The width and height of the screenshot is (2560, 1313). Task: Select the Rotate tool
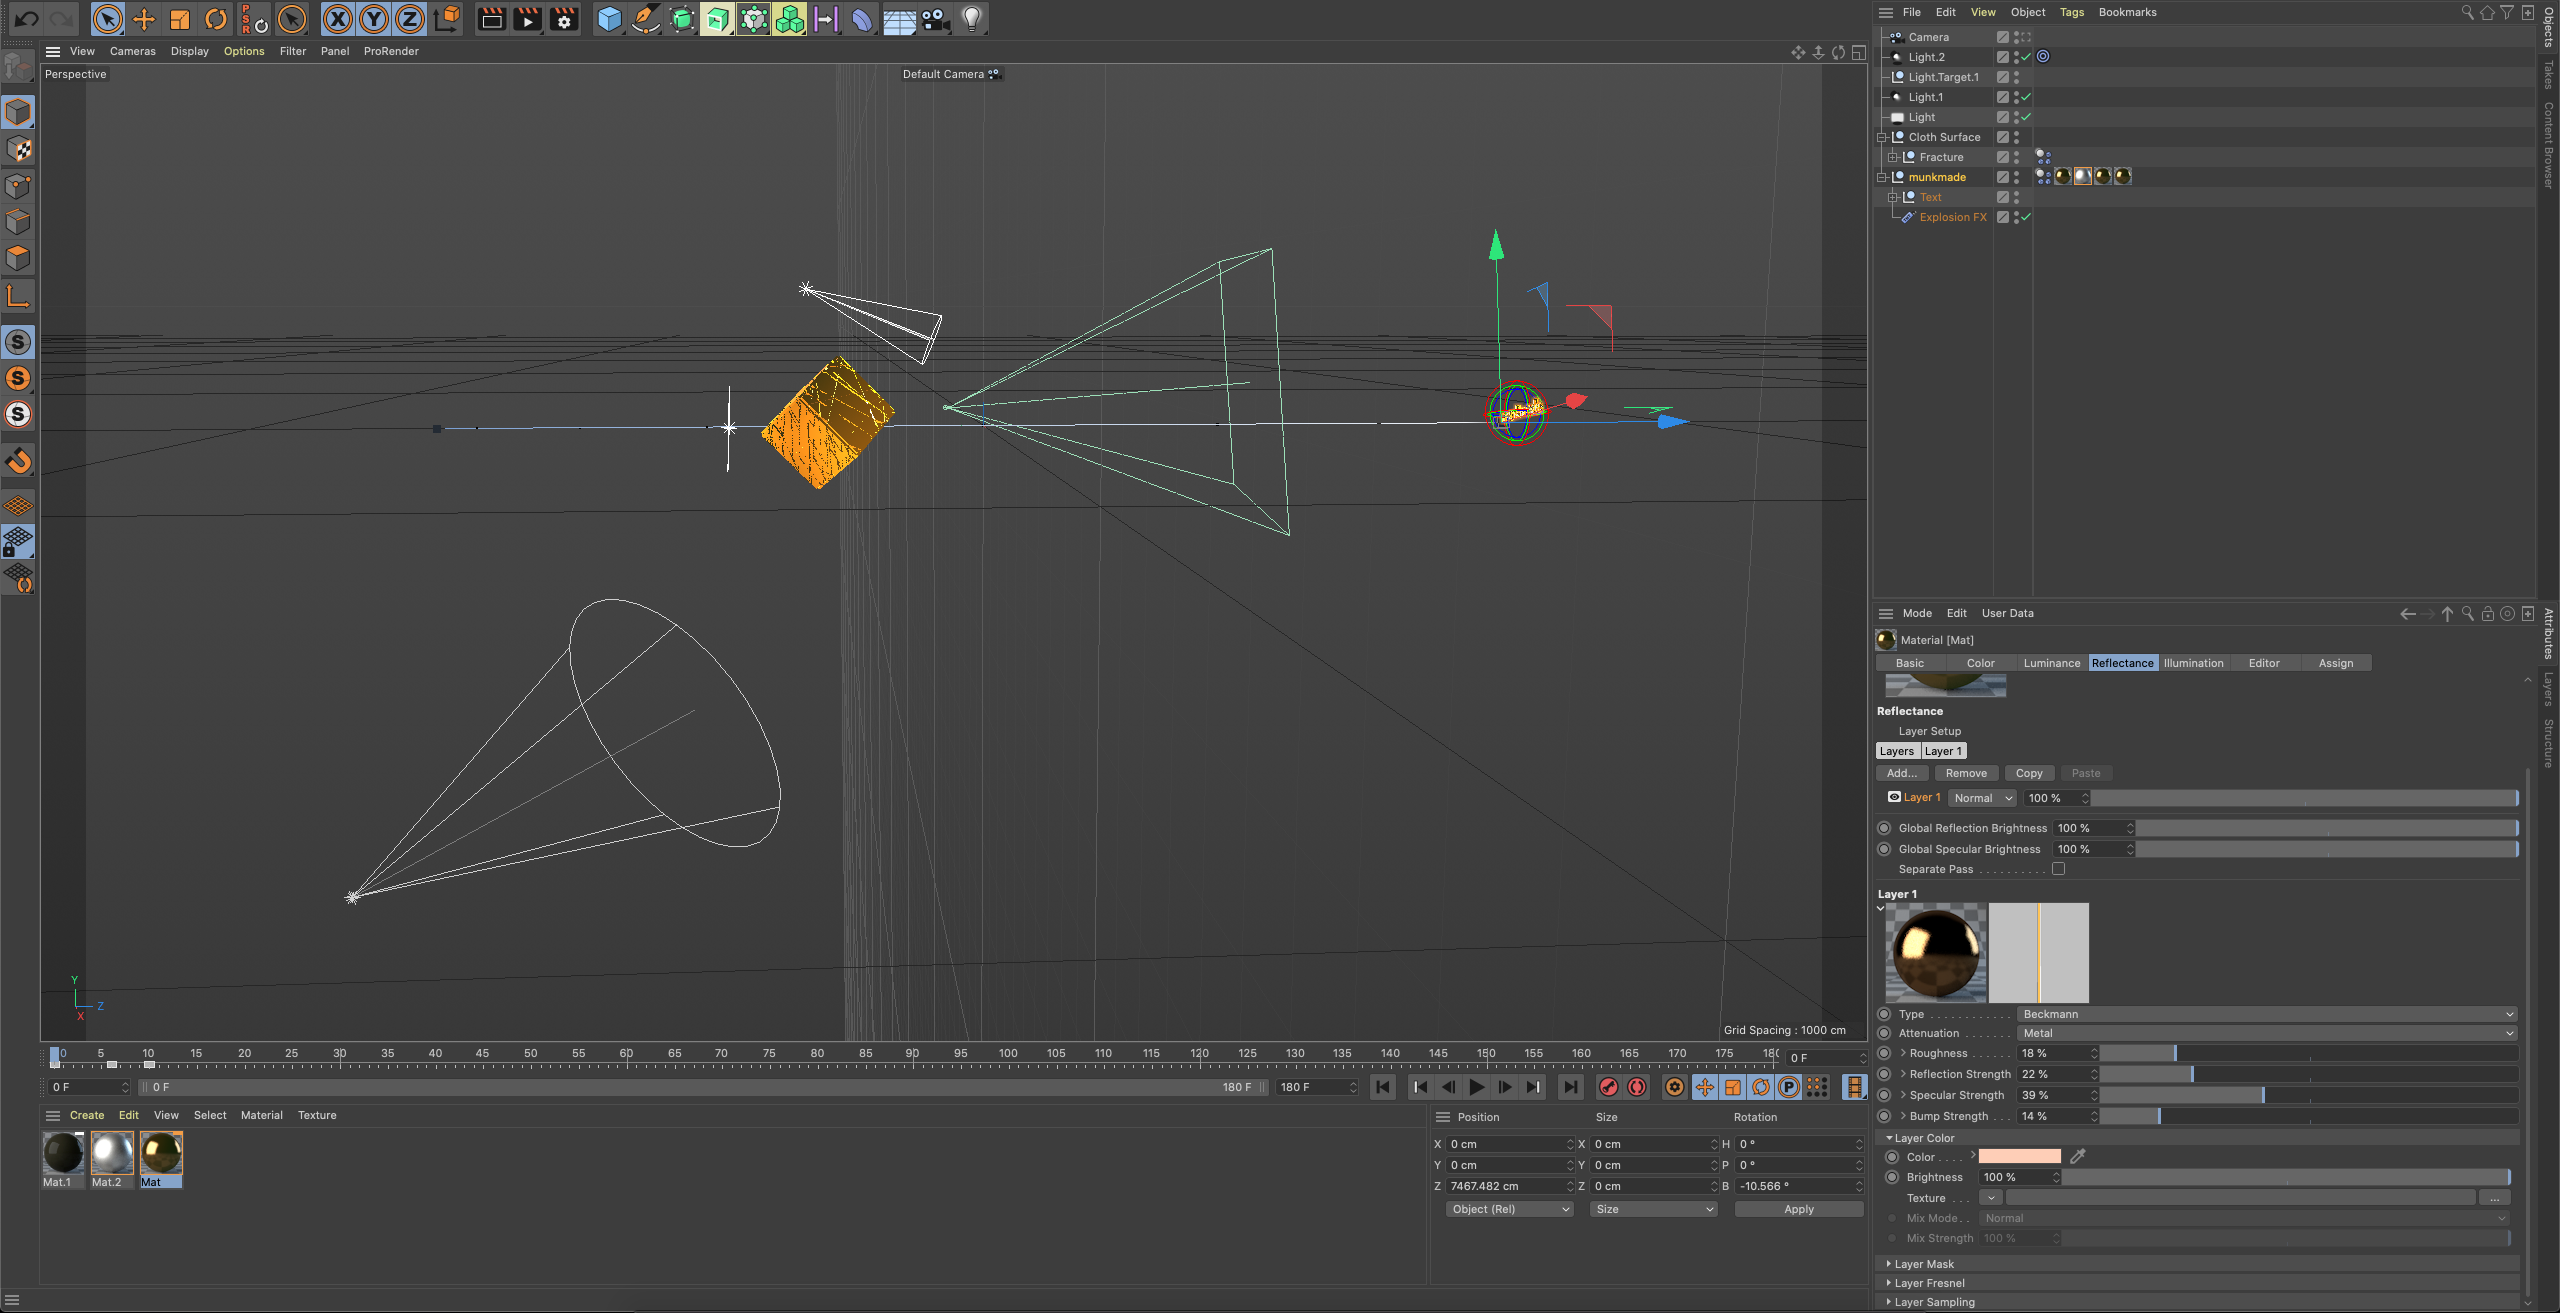pyautogui.click(x=215, y=19)
